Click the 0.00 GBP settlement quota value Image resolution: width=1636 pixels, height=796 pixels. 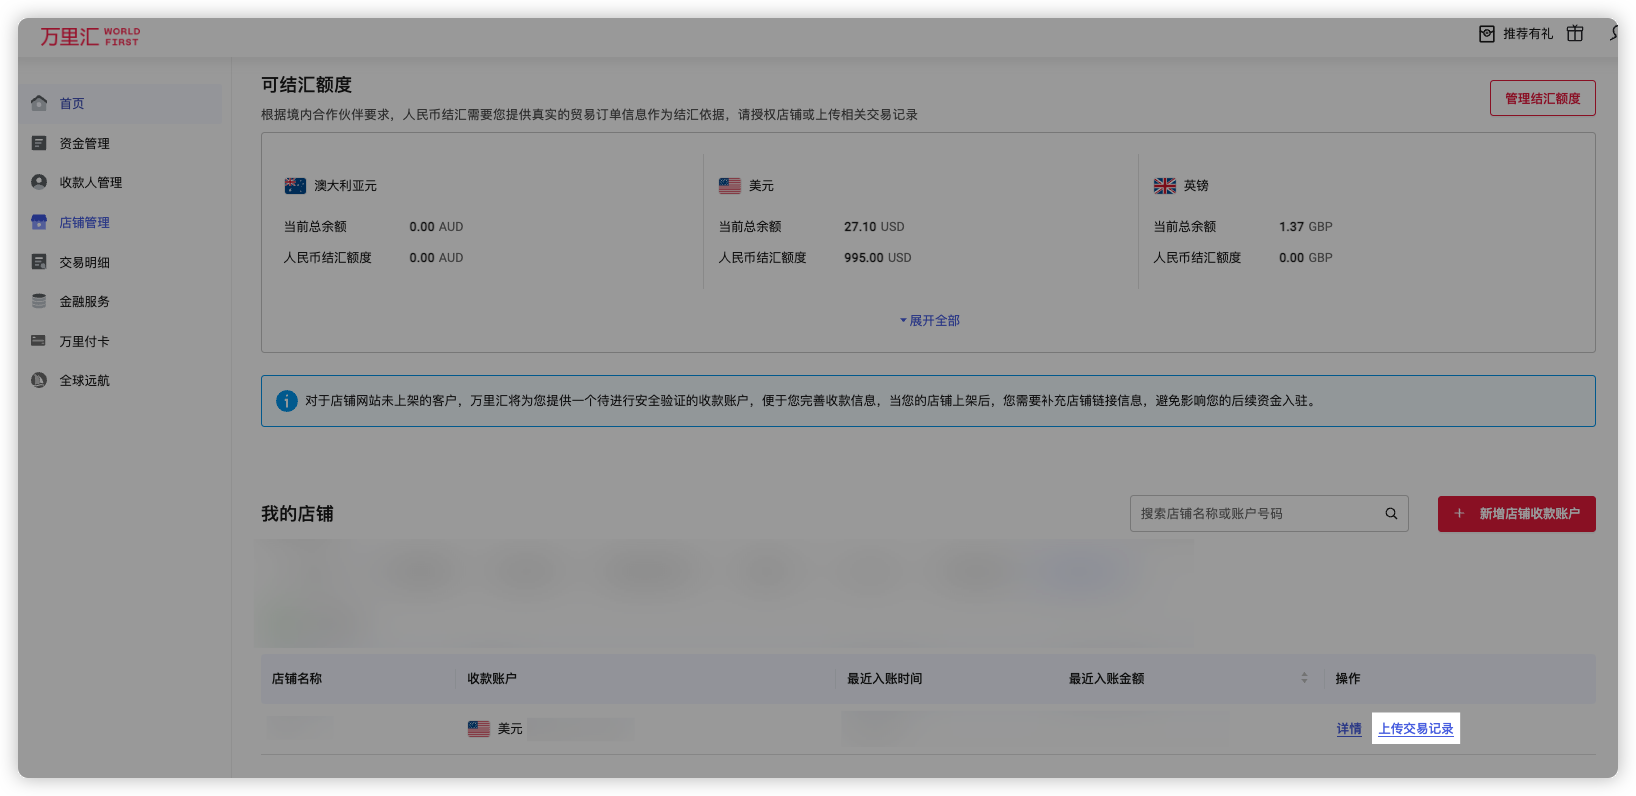pos(1306,258)
